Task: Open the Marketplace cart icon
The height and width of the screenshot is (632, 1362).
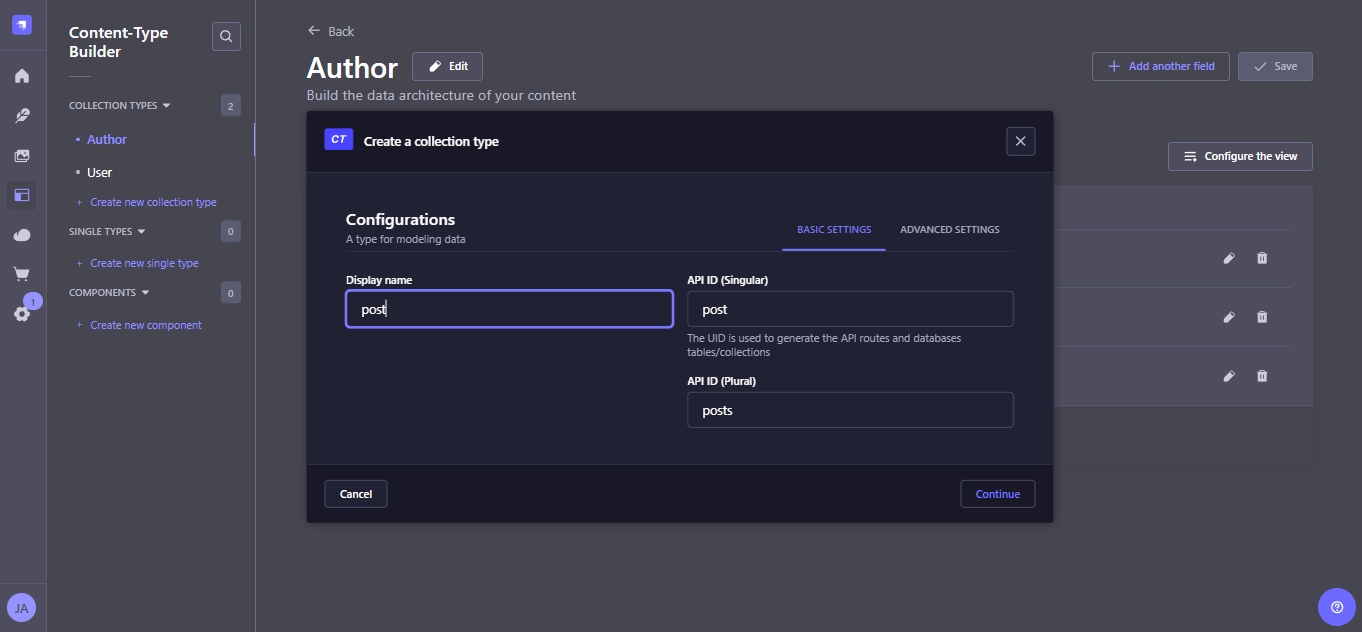Action: [x=21, y=273]
